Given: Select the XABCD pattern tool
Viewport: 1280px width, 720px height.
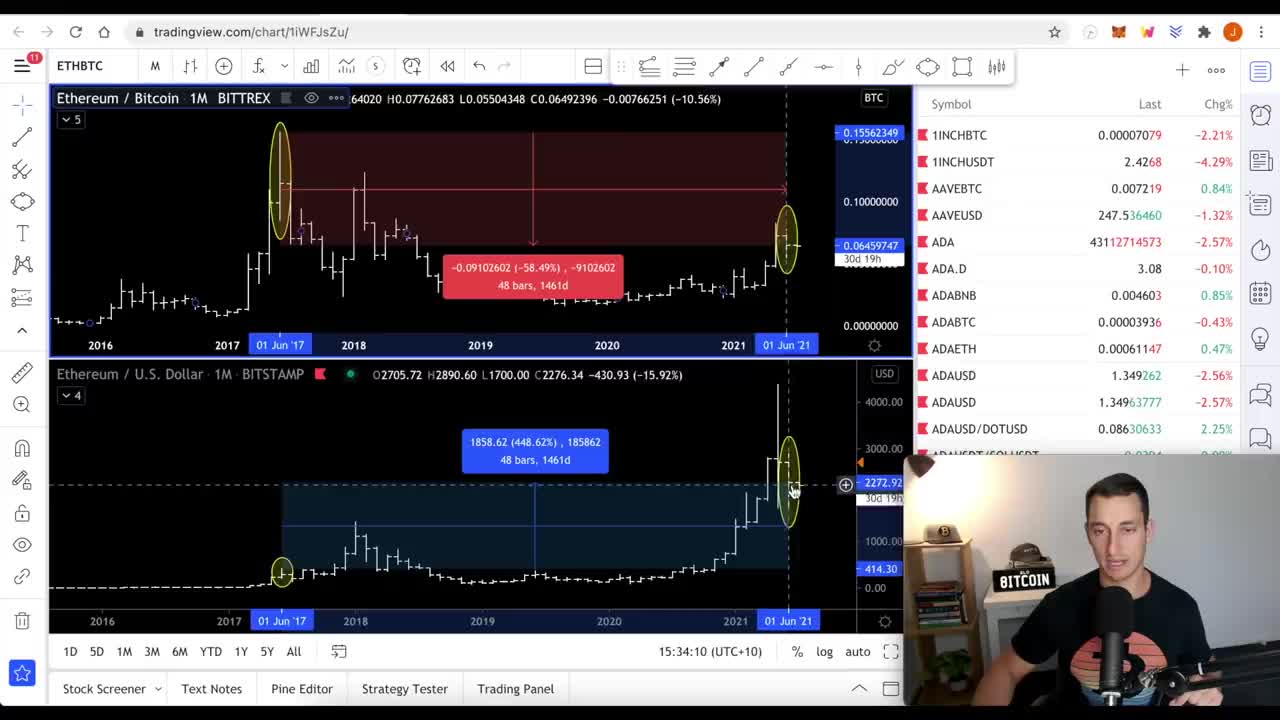Looking at the screenshot, I should tap(22, 265).
